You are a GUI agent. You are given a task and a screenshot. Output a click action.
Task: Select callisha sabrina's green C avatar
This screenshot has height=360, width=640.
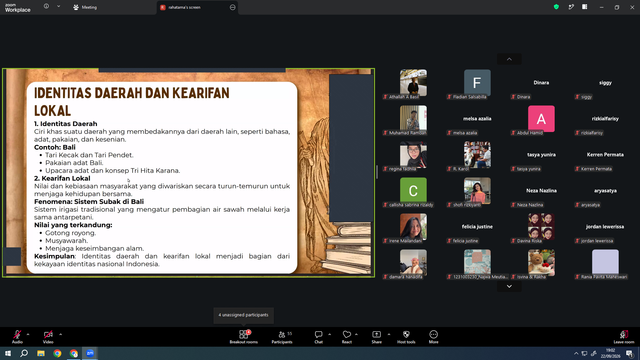[x=413, y=191]
